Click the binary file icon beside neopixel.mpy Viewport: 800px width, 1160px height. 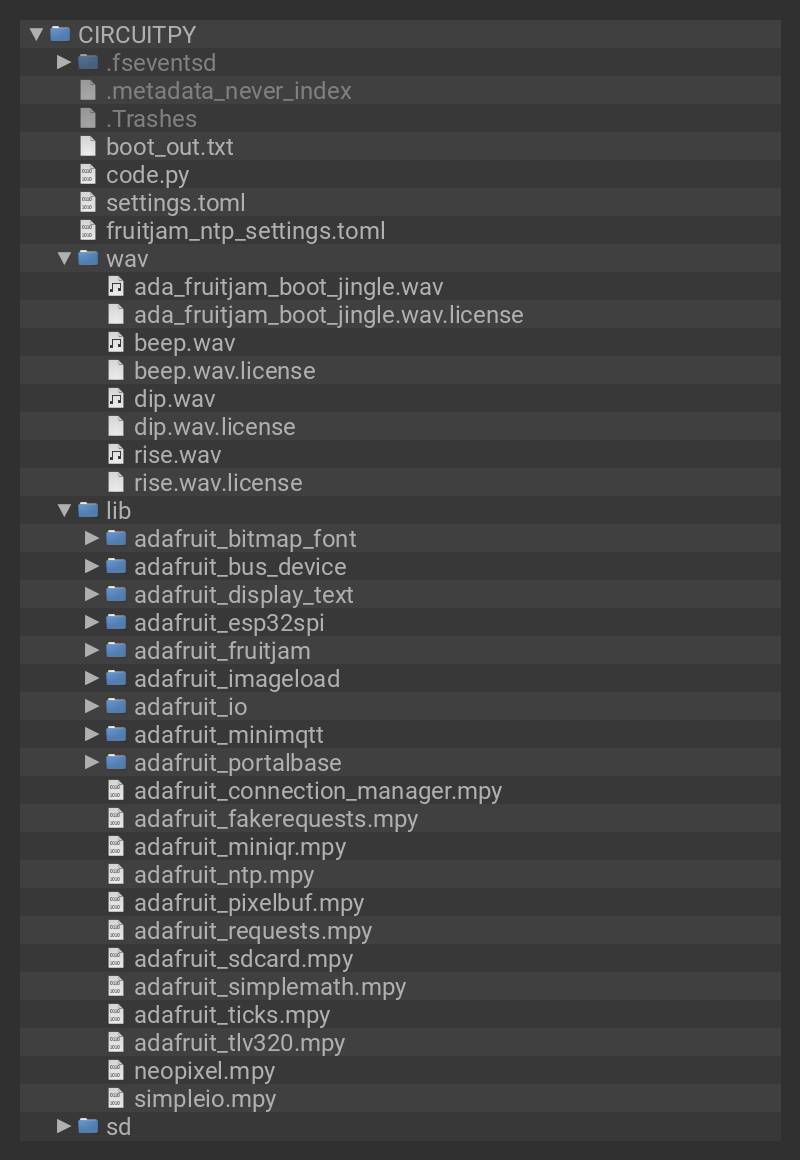(116, 1071)
